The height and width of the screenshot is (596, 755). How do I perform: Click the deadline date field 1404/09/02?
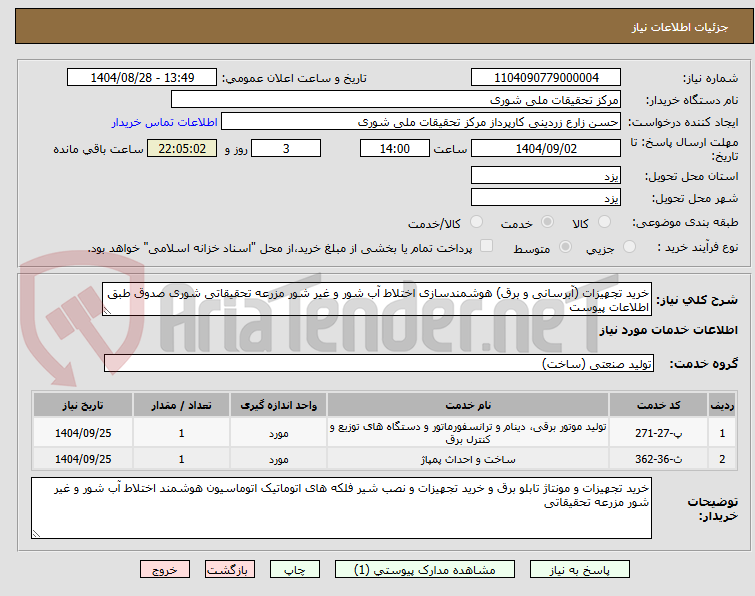point(546,148)
